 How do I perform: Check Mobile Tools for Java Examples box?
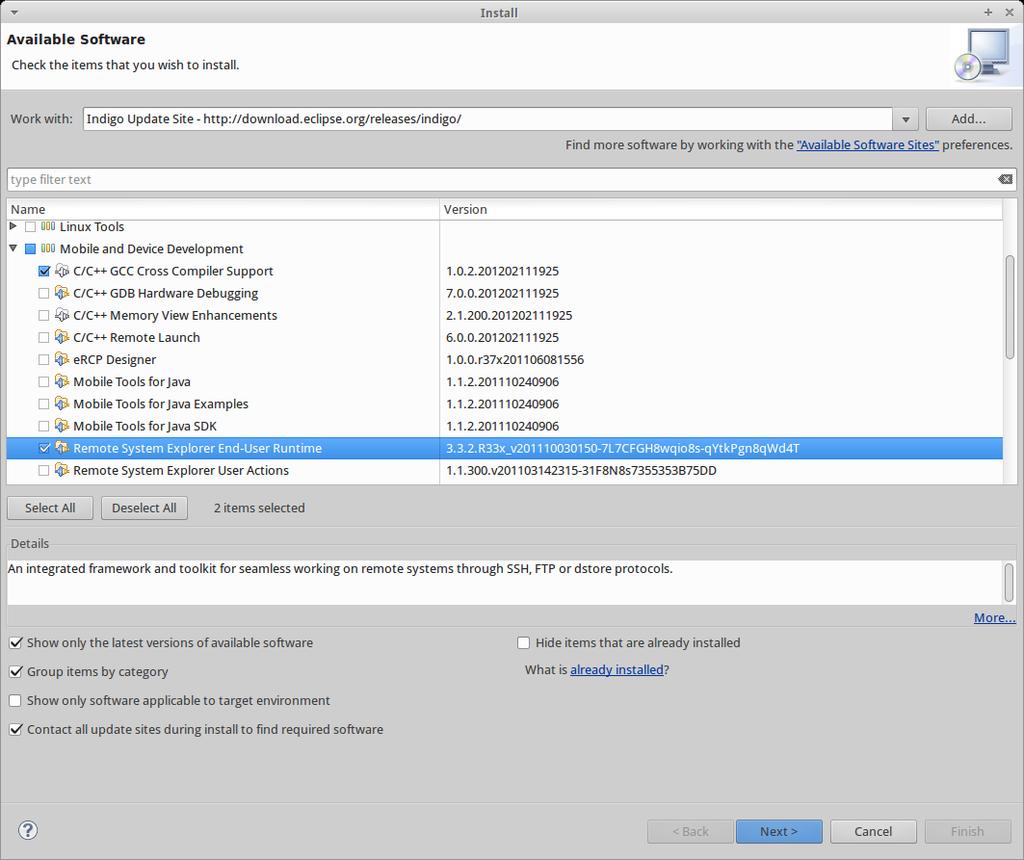tap(44, 404)
